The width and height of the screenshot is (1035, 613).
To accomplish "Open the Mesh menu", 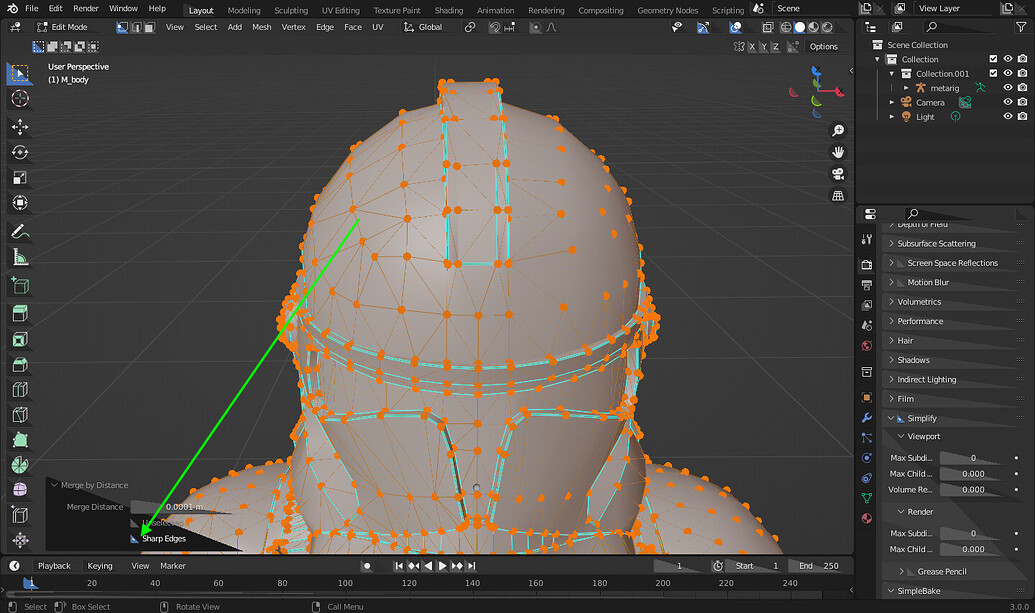I will pyautogui.click(x=261, y=27).
